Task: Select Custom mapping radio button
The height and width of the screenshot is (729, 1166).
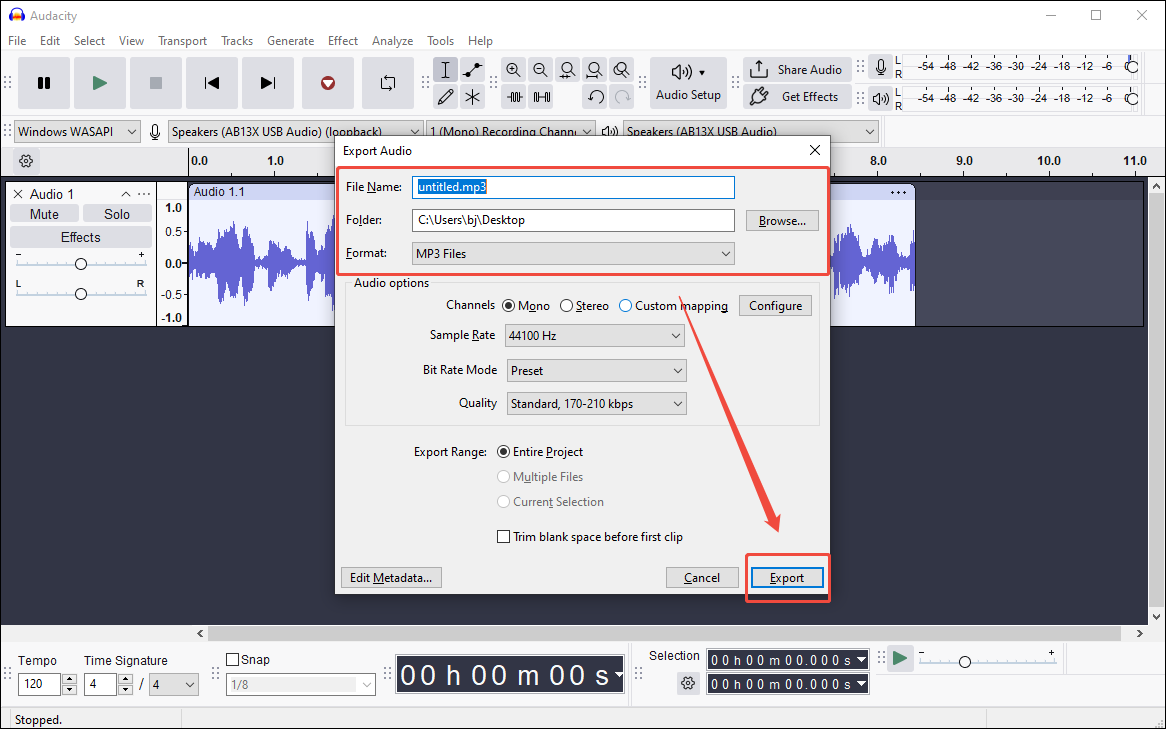Action: click(x=625, y=306)
